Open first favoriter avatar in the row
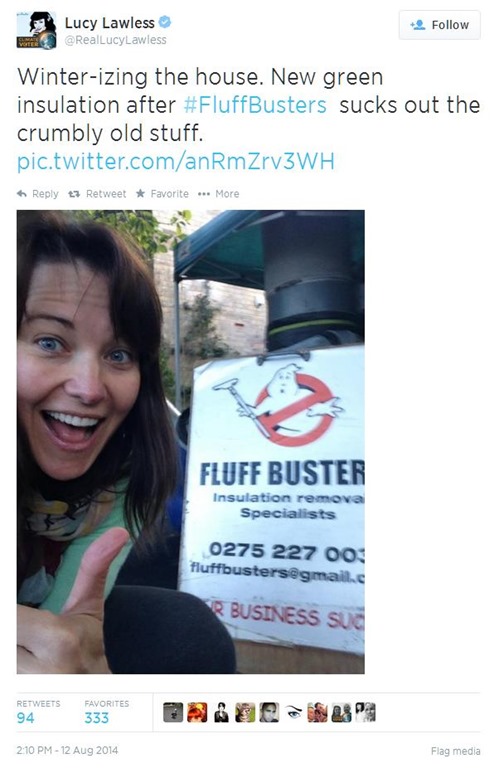Image resolution: width=504 pixels, height=768 pixels. coord(173,713)
